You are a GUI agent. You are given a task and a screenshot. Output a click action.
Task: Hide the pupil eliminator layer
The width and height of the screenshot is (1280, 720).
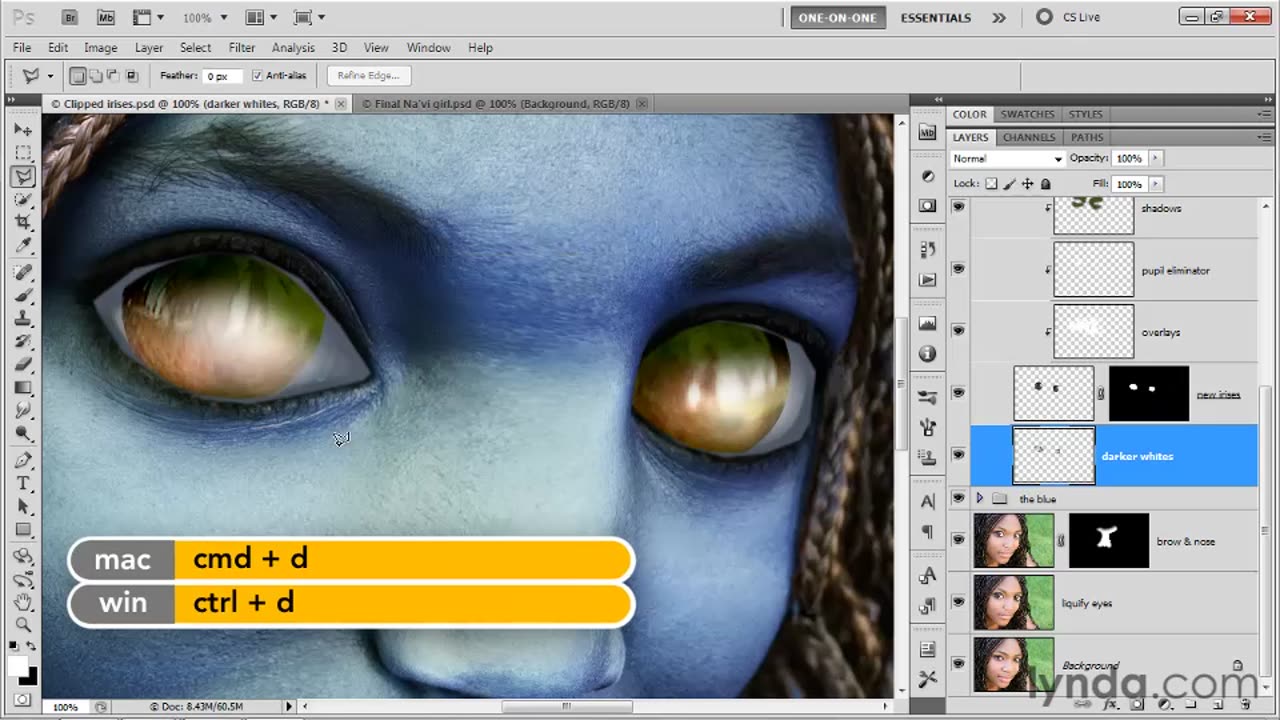(958, 269)
